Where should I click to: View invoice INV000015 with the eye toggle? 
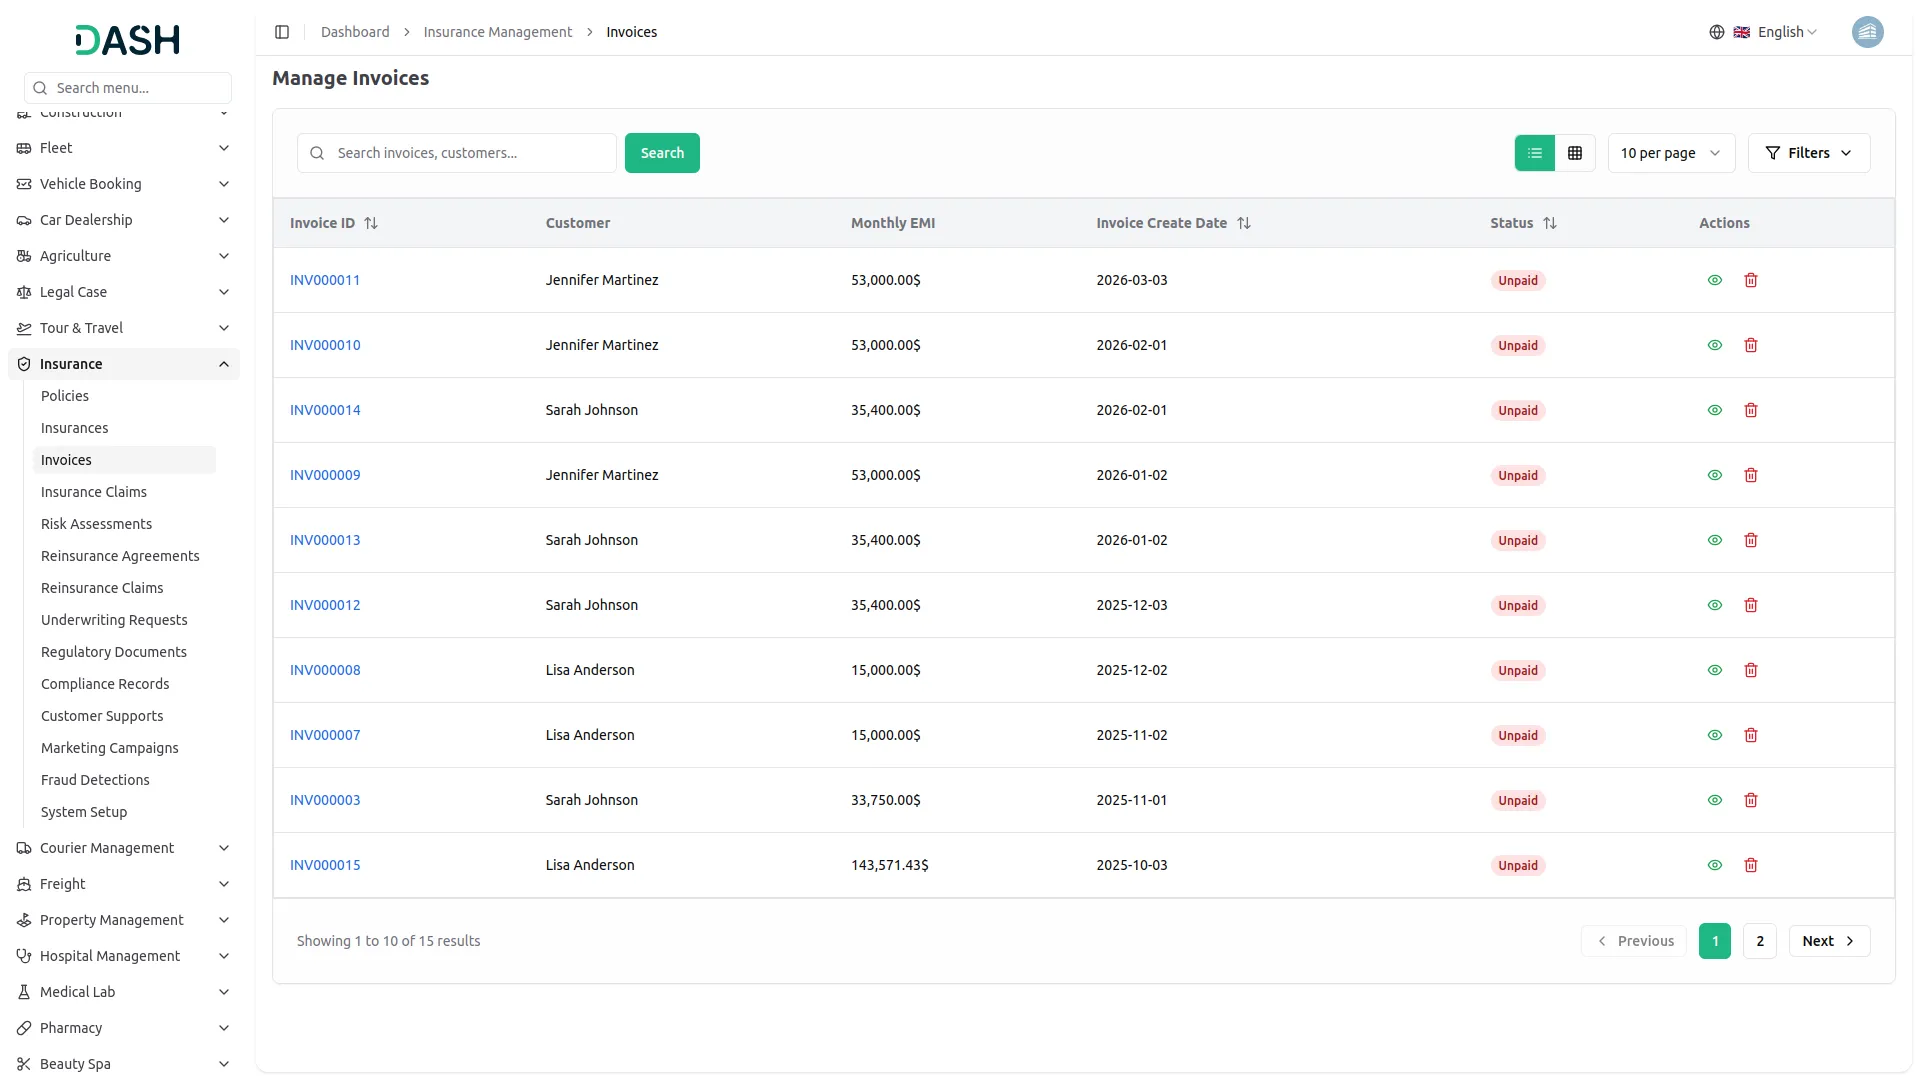pyautogui.click(x=1715, y=865)
